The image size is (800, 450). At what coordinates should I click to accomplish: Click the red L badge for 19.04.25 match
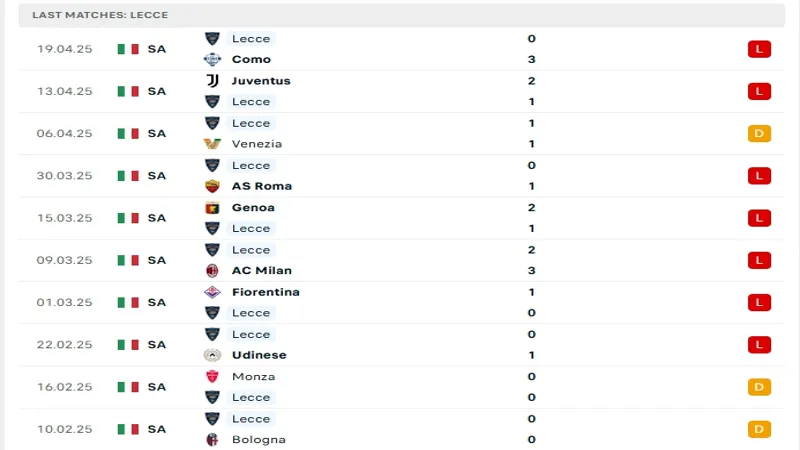click(x=759, y=49)
